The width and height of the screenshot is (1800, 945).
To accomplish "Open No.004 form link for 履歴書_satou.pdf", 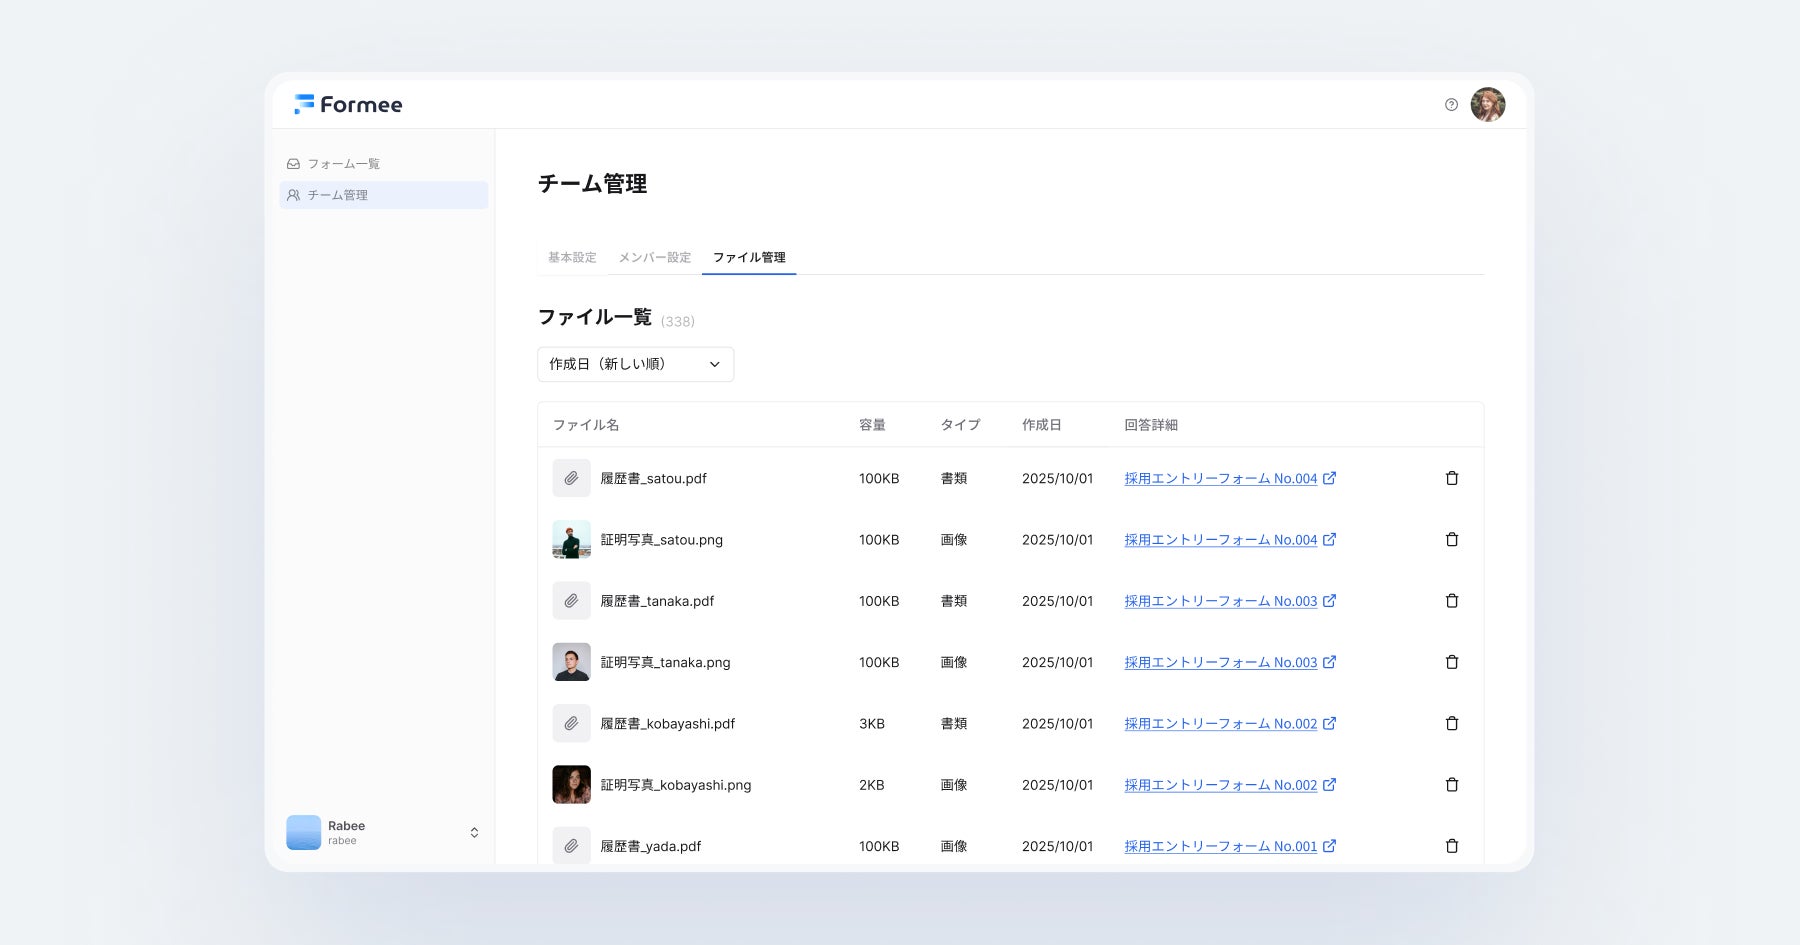I will [x=1230, y=478].
